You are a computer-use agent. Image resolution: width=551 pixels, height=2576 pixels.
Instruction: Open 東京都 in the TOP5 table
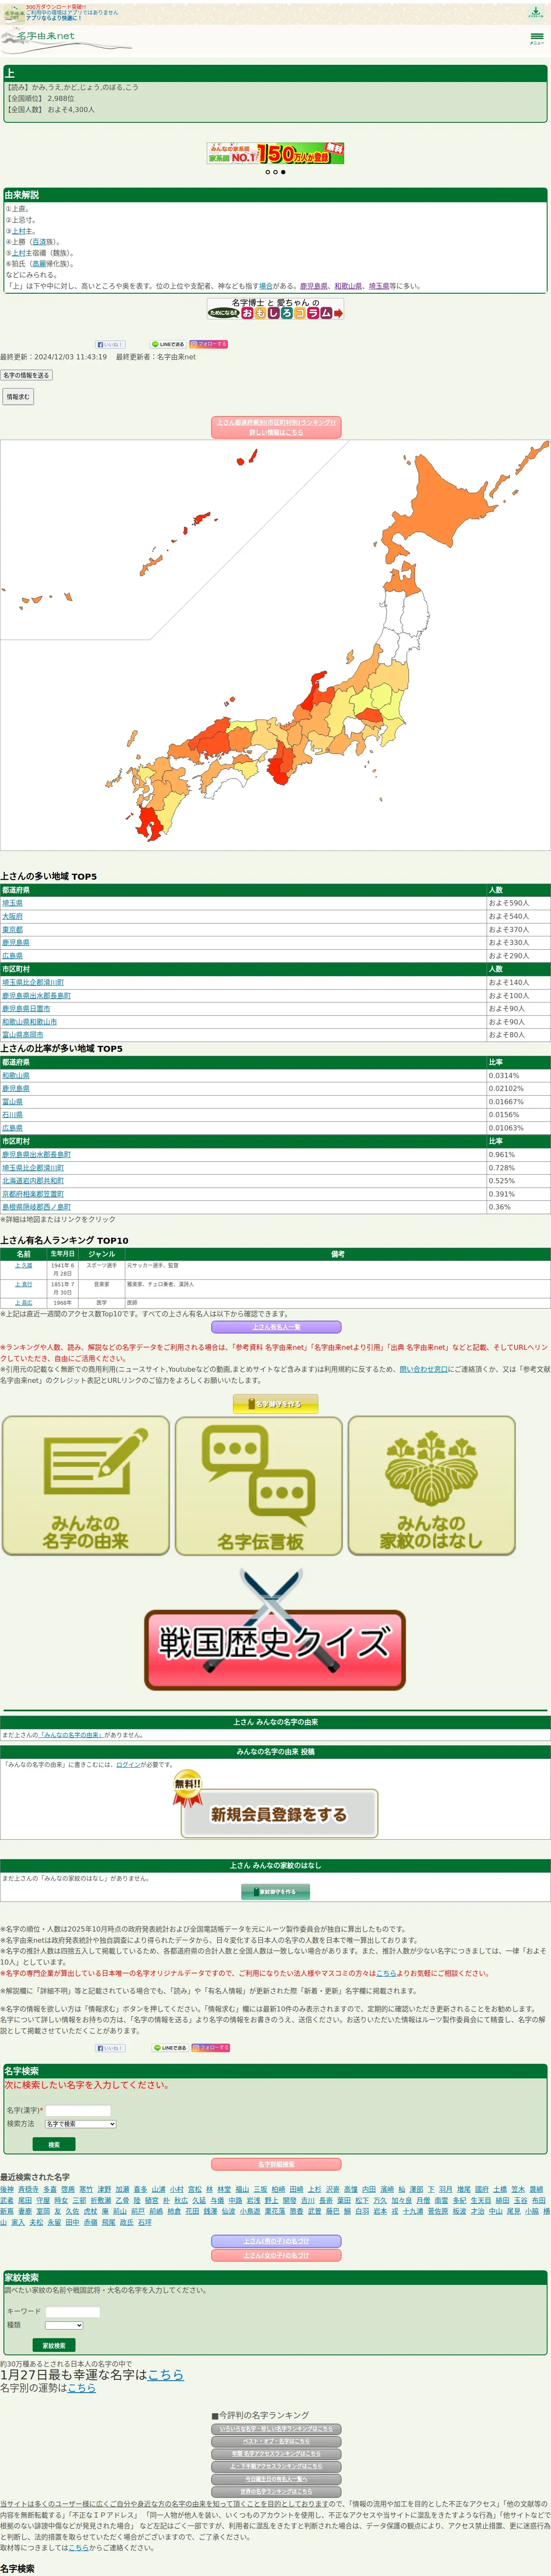tap(12, 929)
